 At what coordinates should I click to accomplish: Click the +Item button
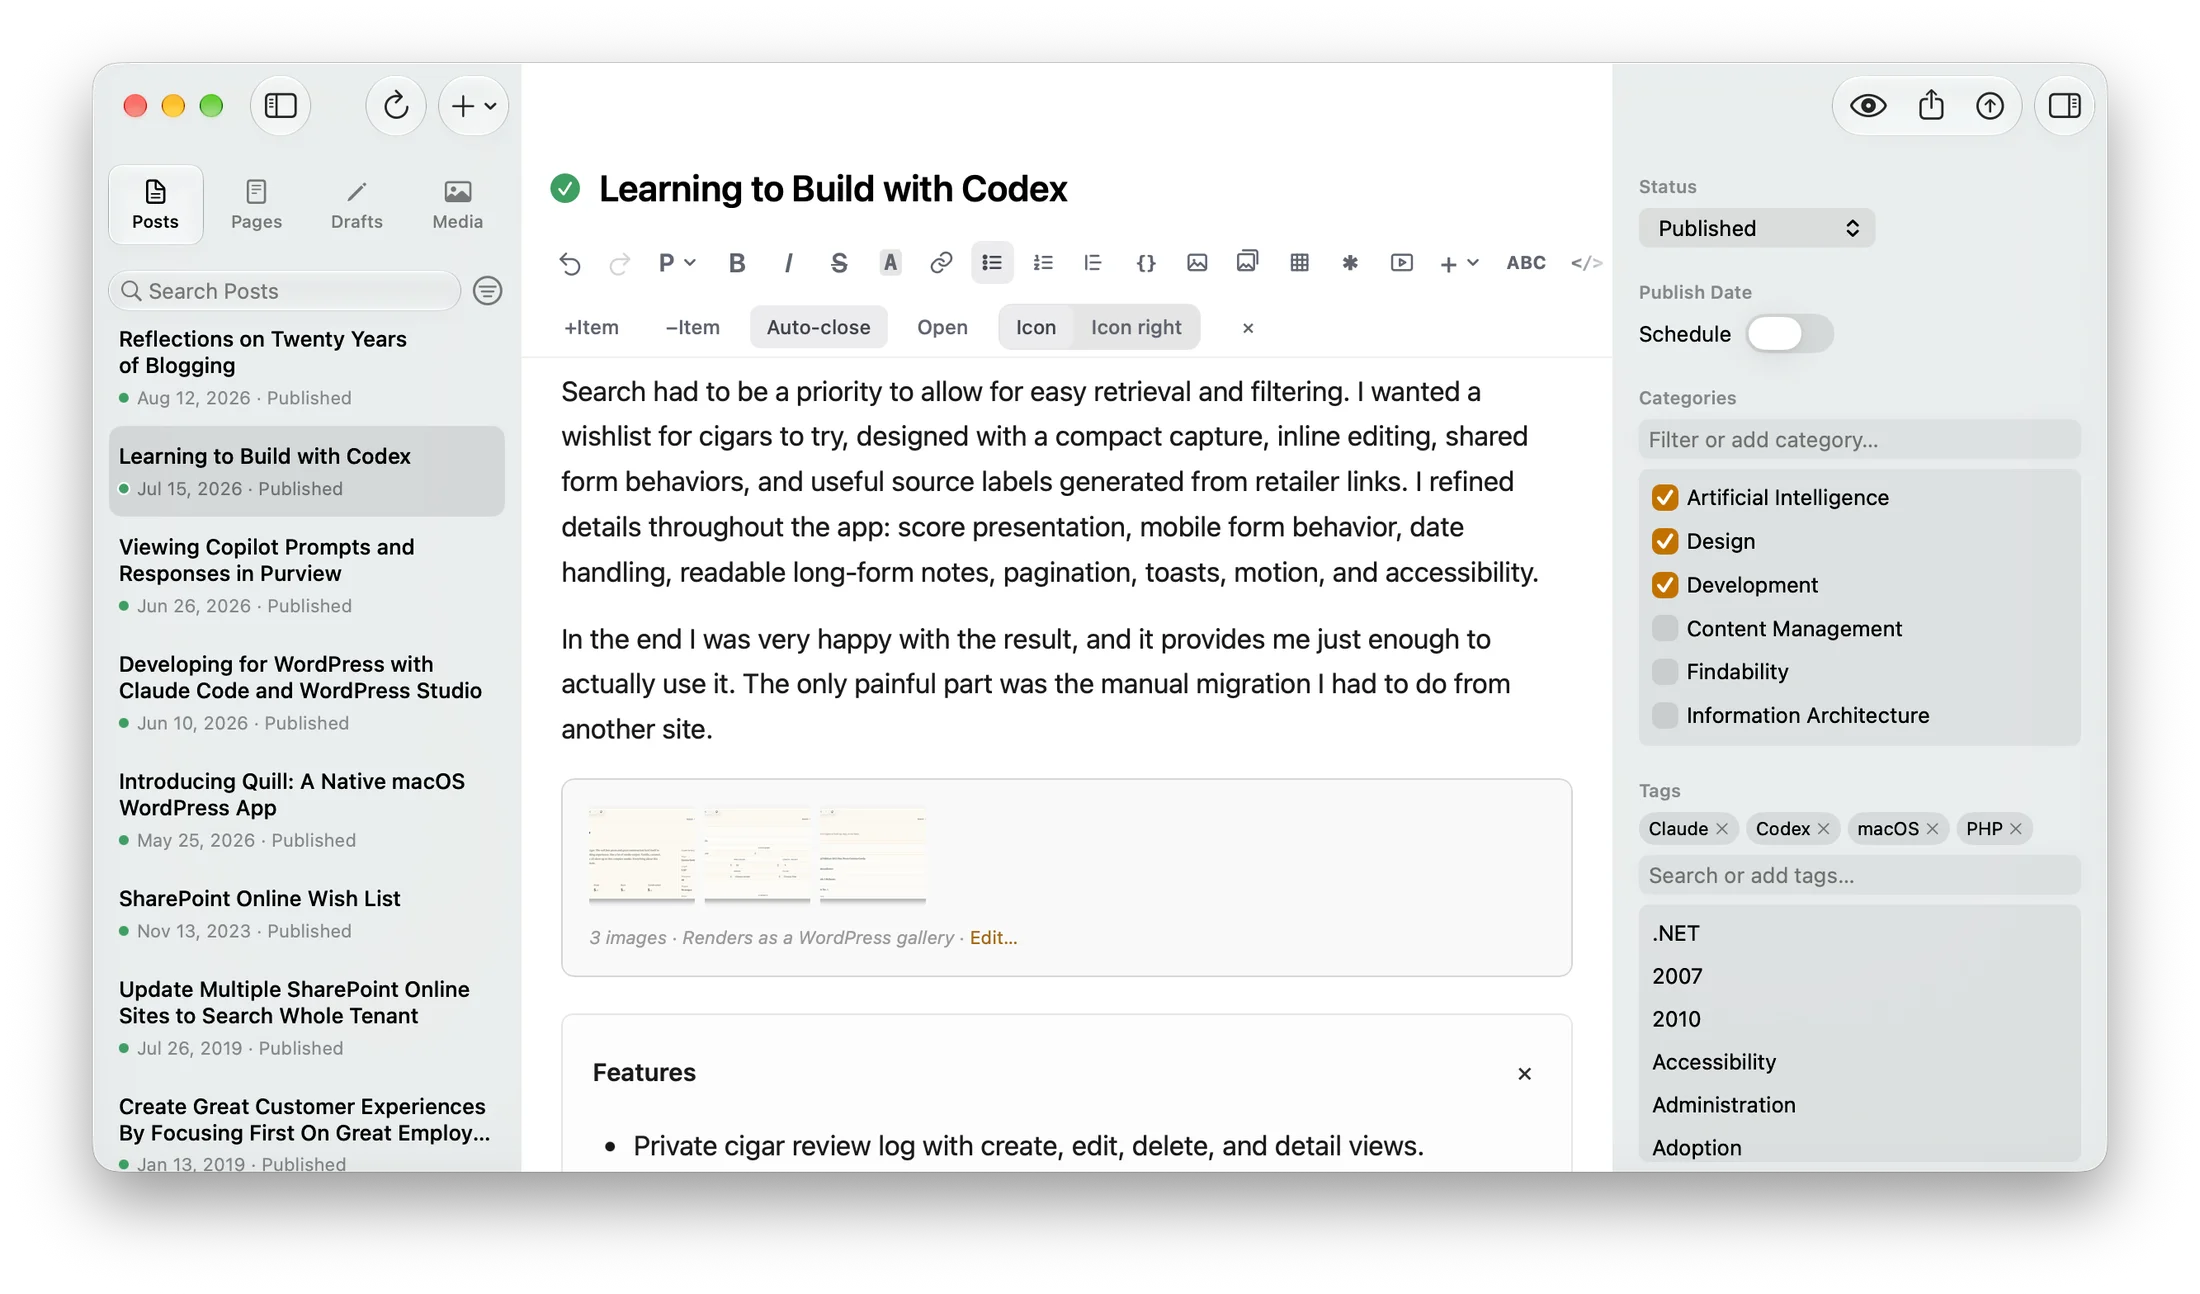click(591, 327)
